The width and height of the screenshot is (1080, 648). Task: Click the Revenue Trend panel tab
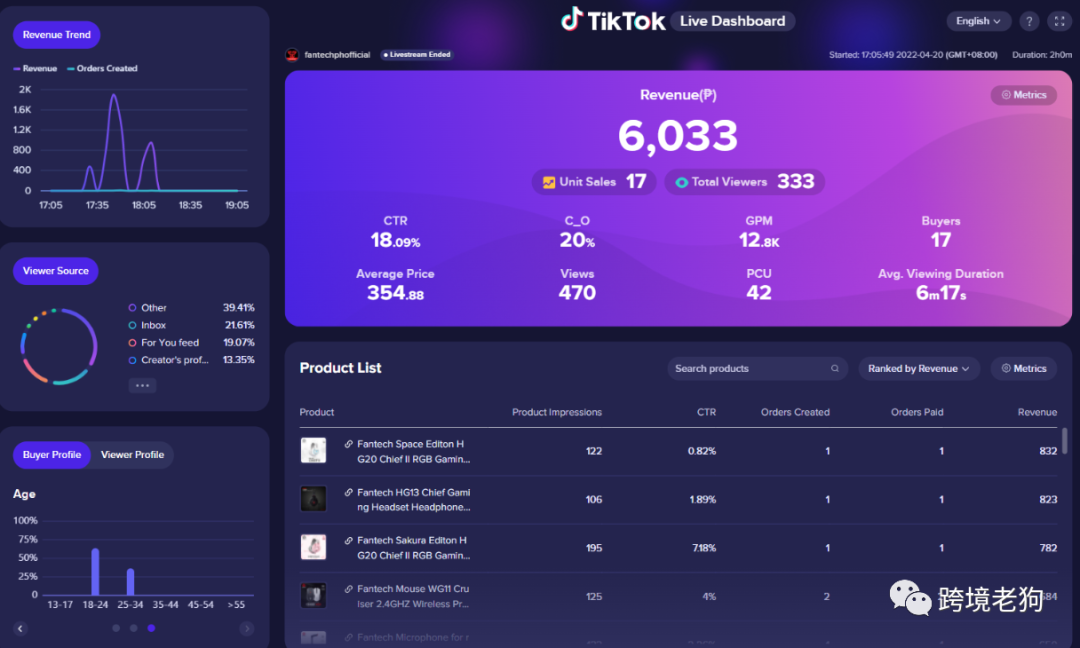click(x=56, y=34)
